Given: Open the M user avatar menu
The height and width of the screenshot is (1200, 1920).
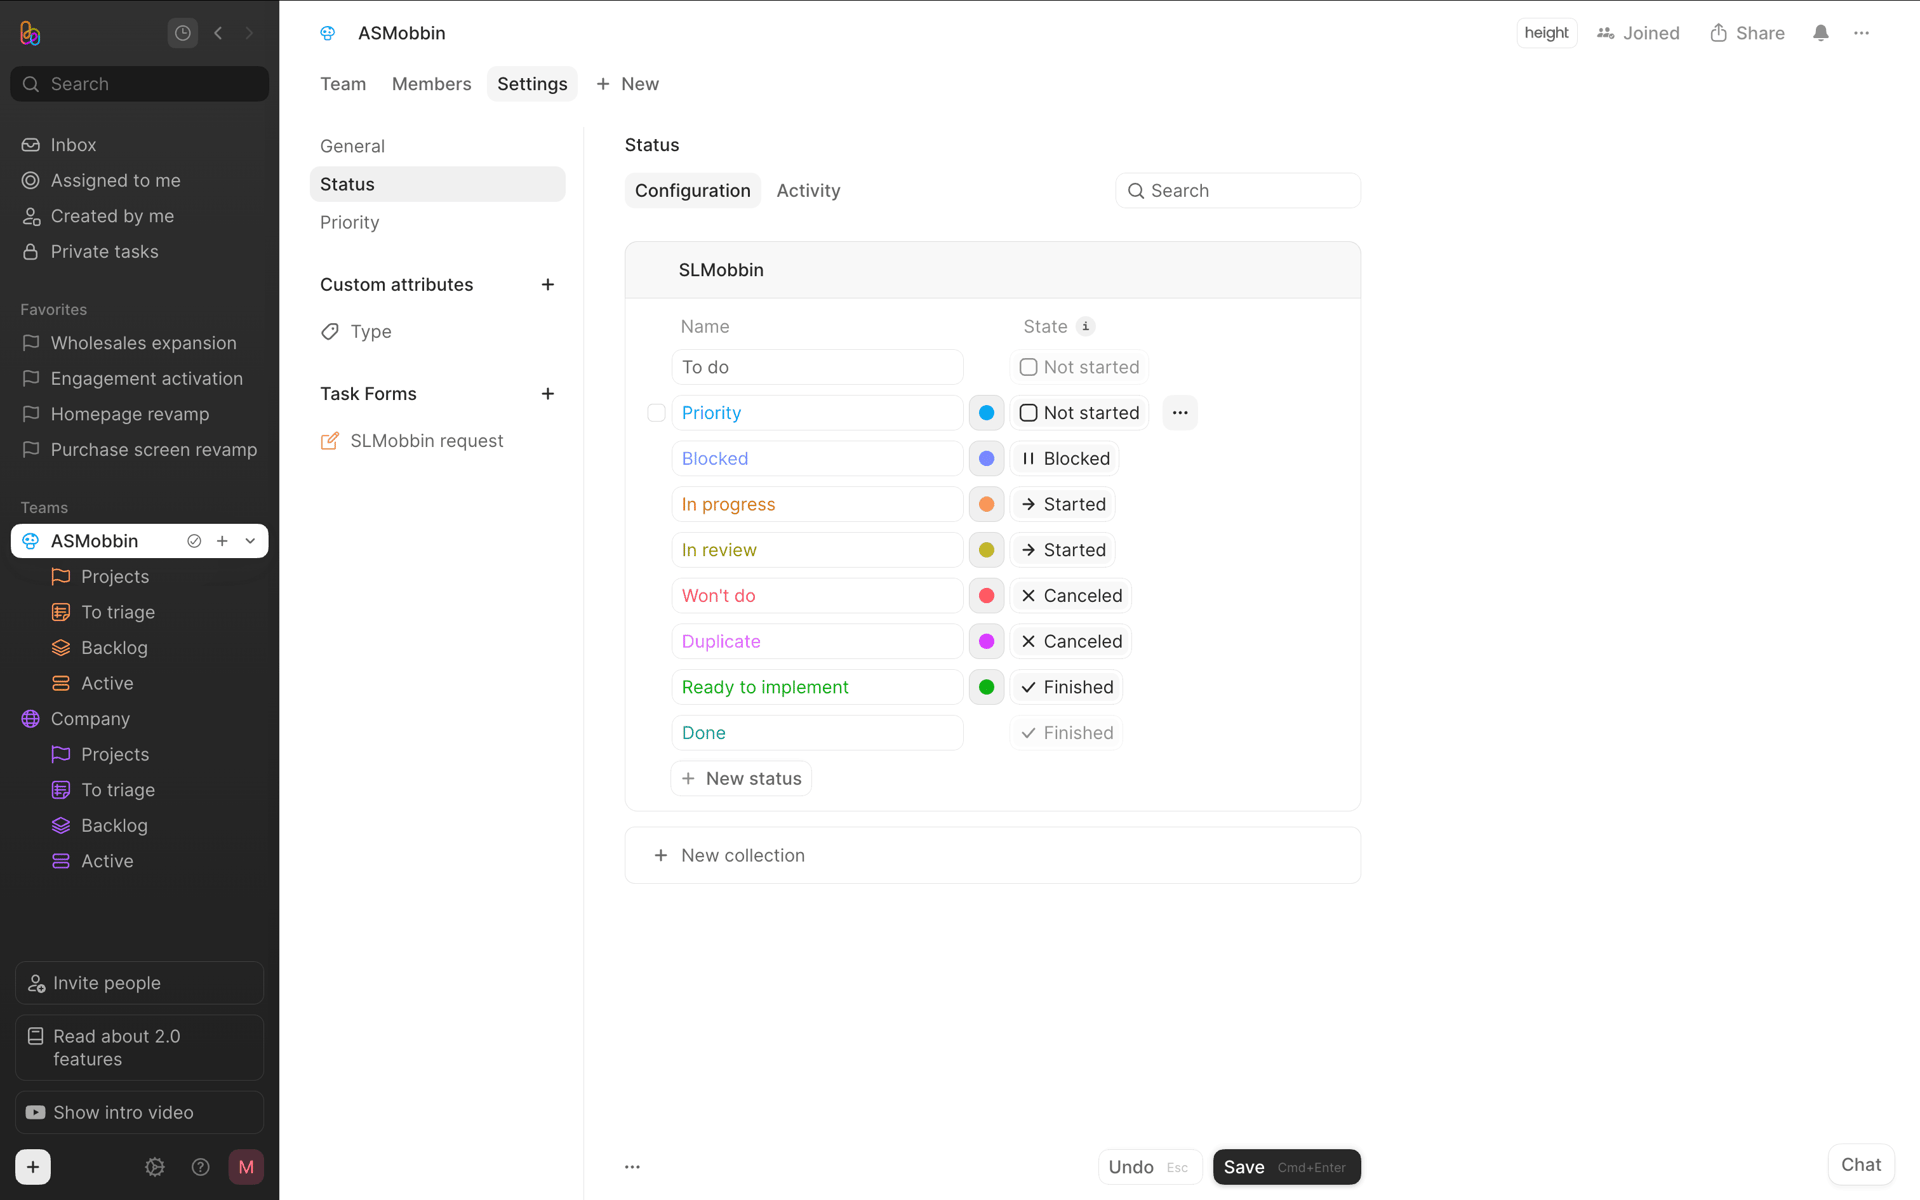Looking at the screenshot, I should point(246,1167).
